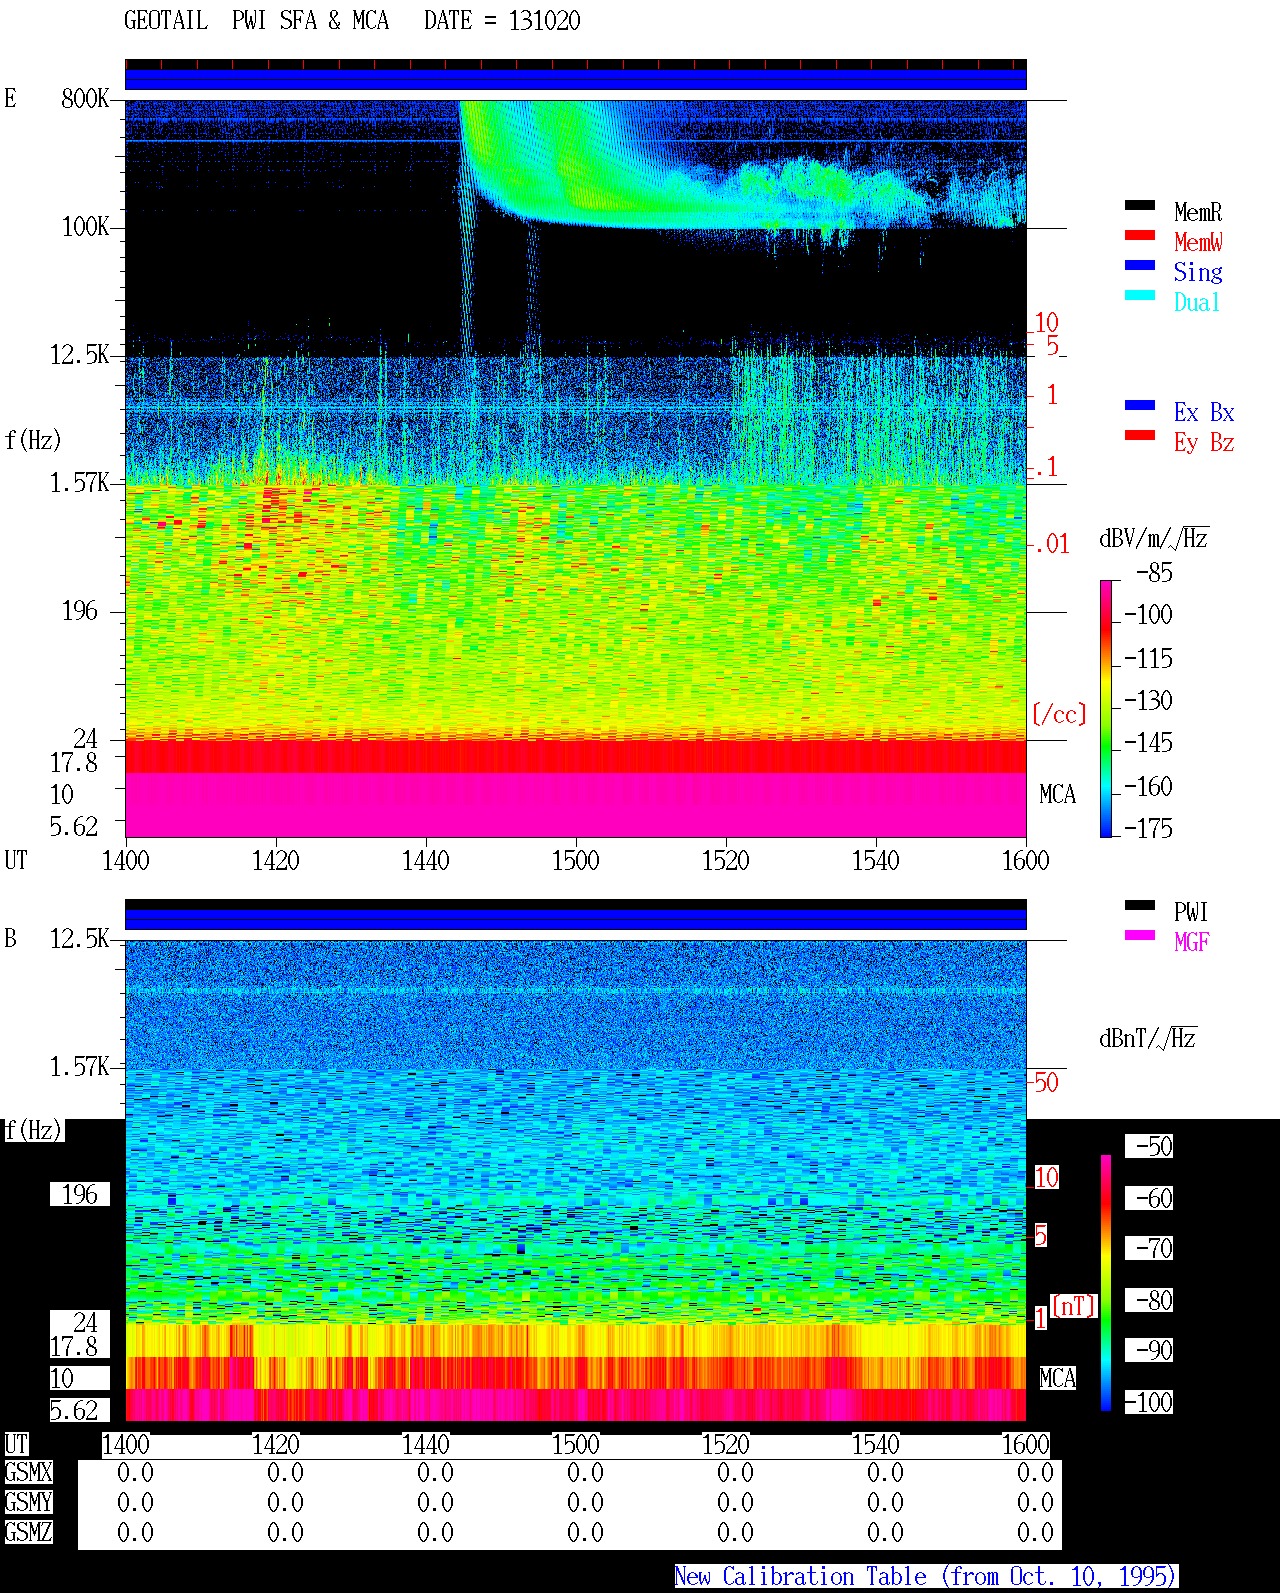Click the dBnT magnetic field color bar

coord(1106,1283)
